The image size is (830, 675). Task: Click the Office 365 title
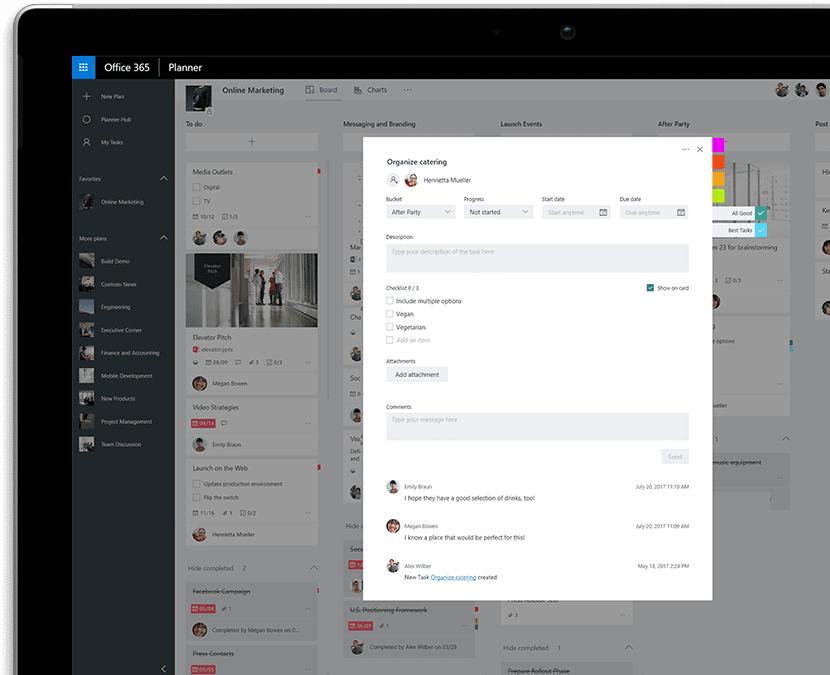(x=127, y=67)
